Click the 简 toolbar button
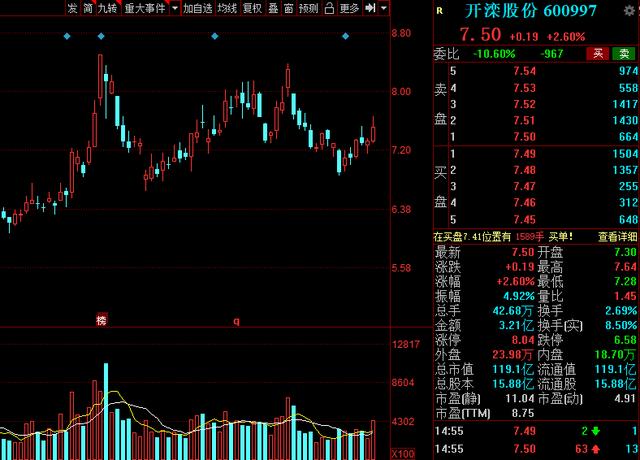Image resolution: width=640 pixels, height=460 pixels. 88,8
